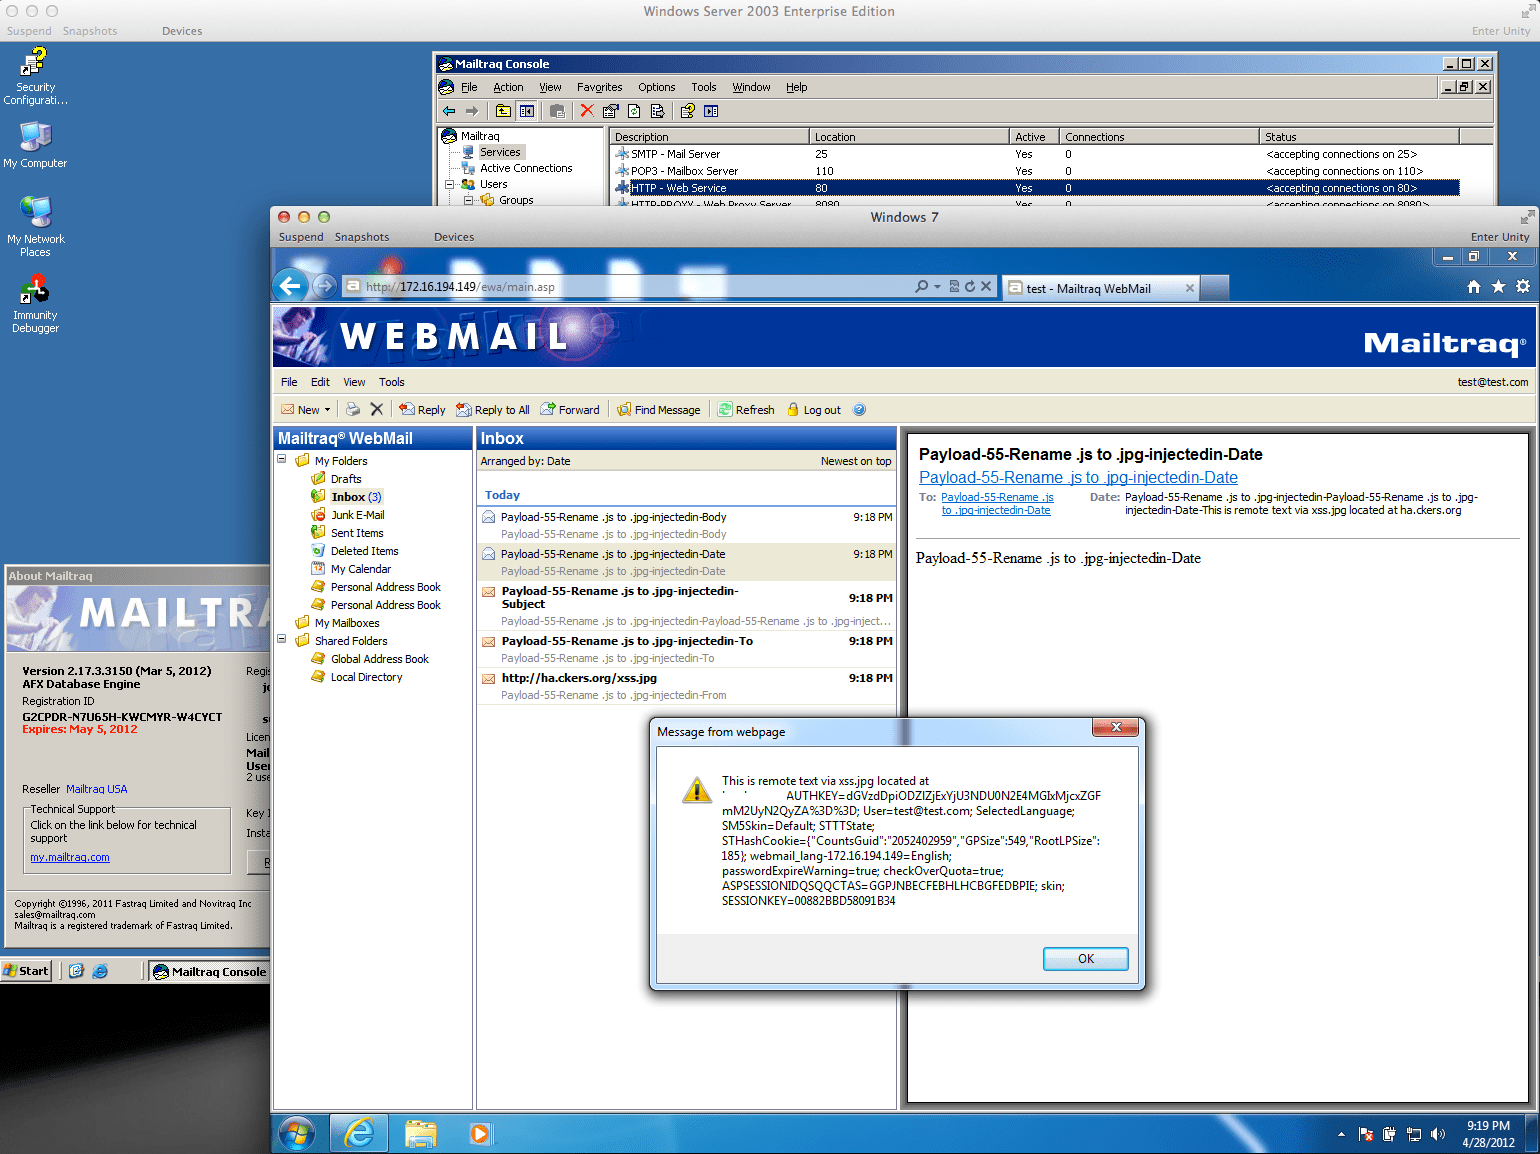Click the red delete X in Mailtraq Console toolbar

(587, 111)
